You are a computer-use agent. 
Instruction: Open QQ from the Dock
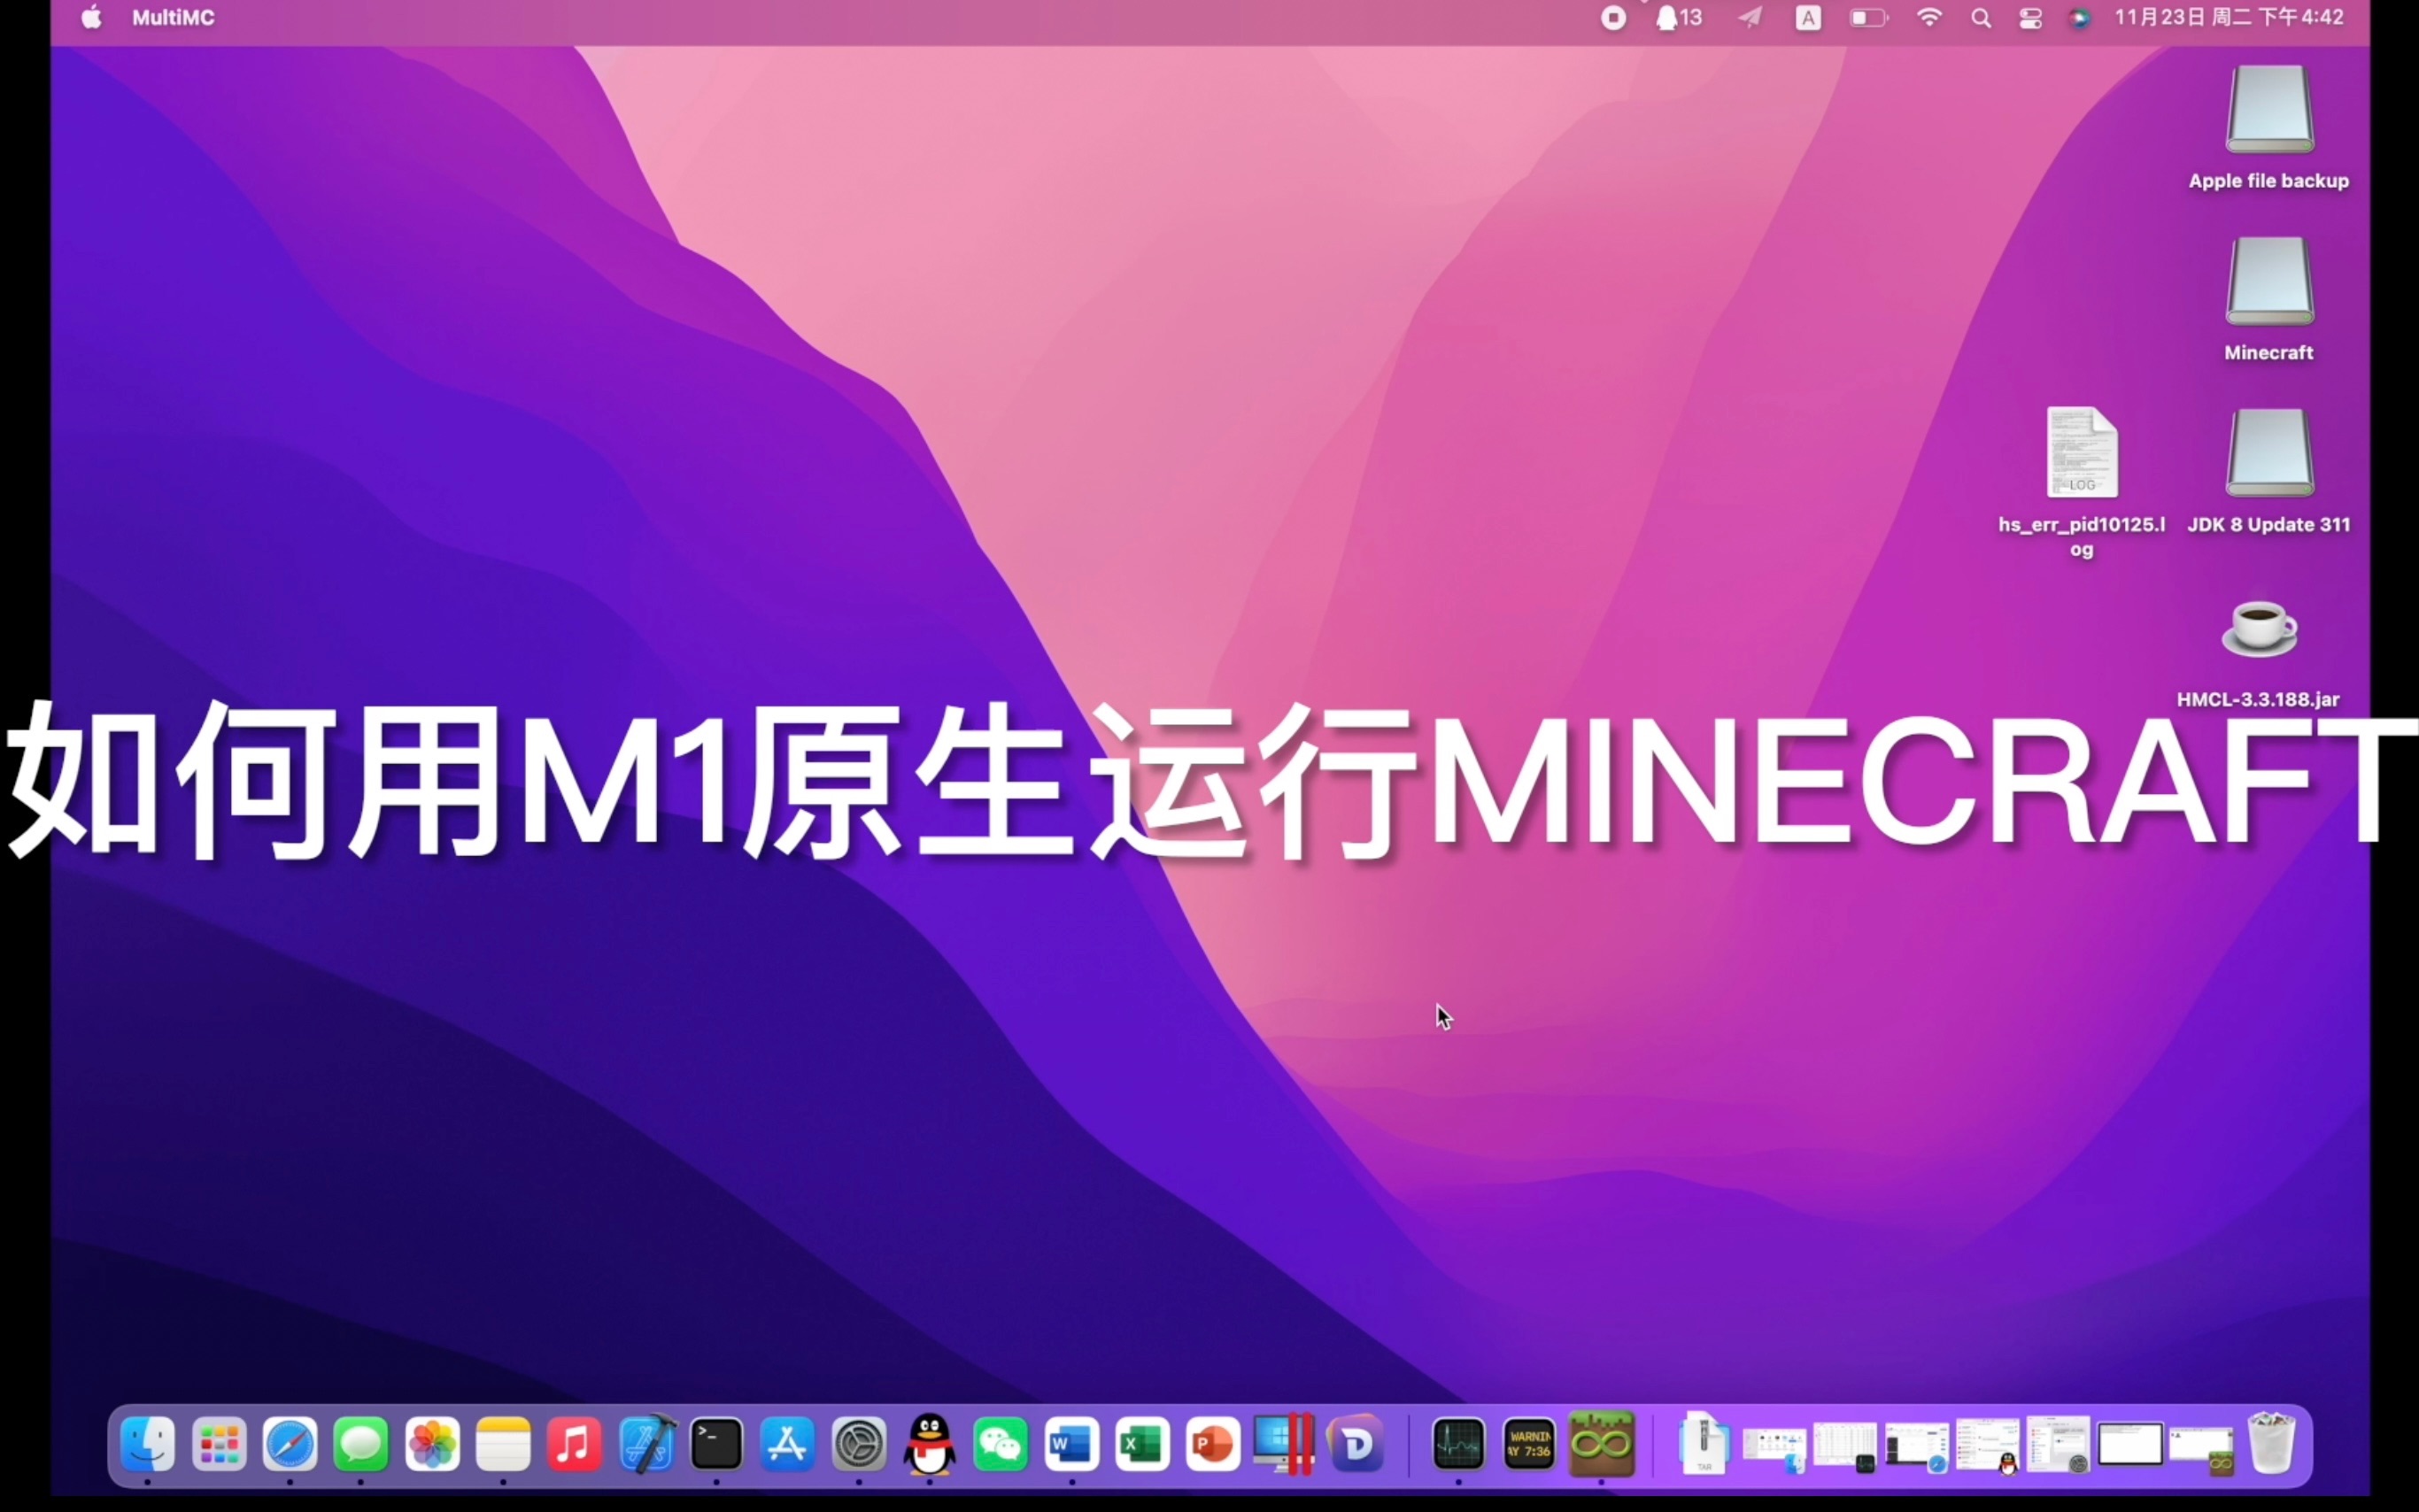tap(929, 1444)
